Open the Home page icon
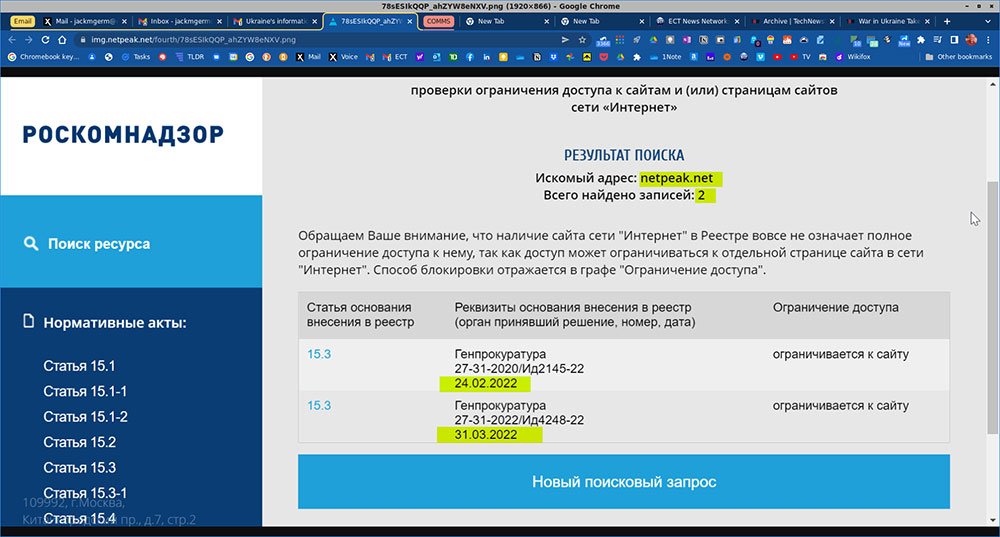 [x=62, y=40]
